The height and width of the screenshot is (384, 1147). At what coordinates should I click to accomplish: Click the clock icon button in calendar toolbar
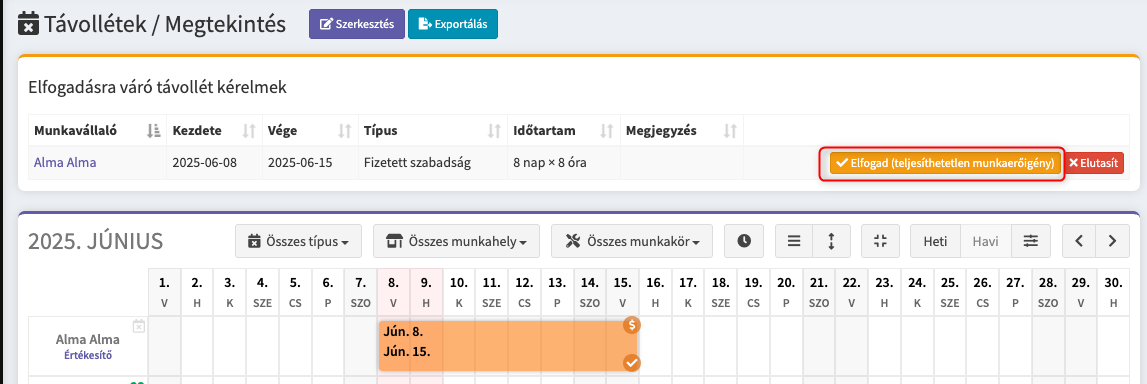point(744,241)
